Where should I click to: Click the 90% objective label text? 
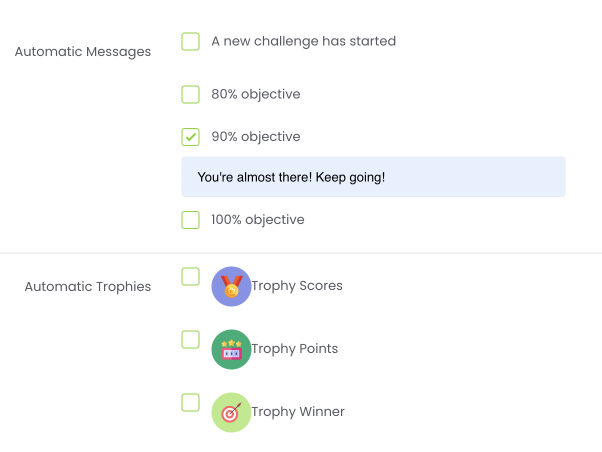(x=256, y=137)
